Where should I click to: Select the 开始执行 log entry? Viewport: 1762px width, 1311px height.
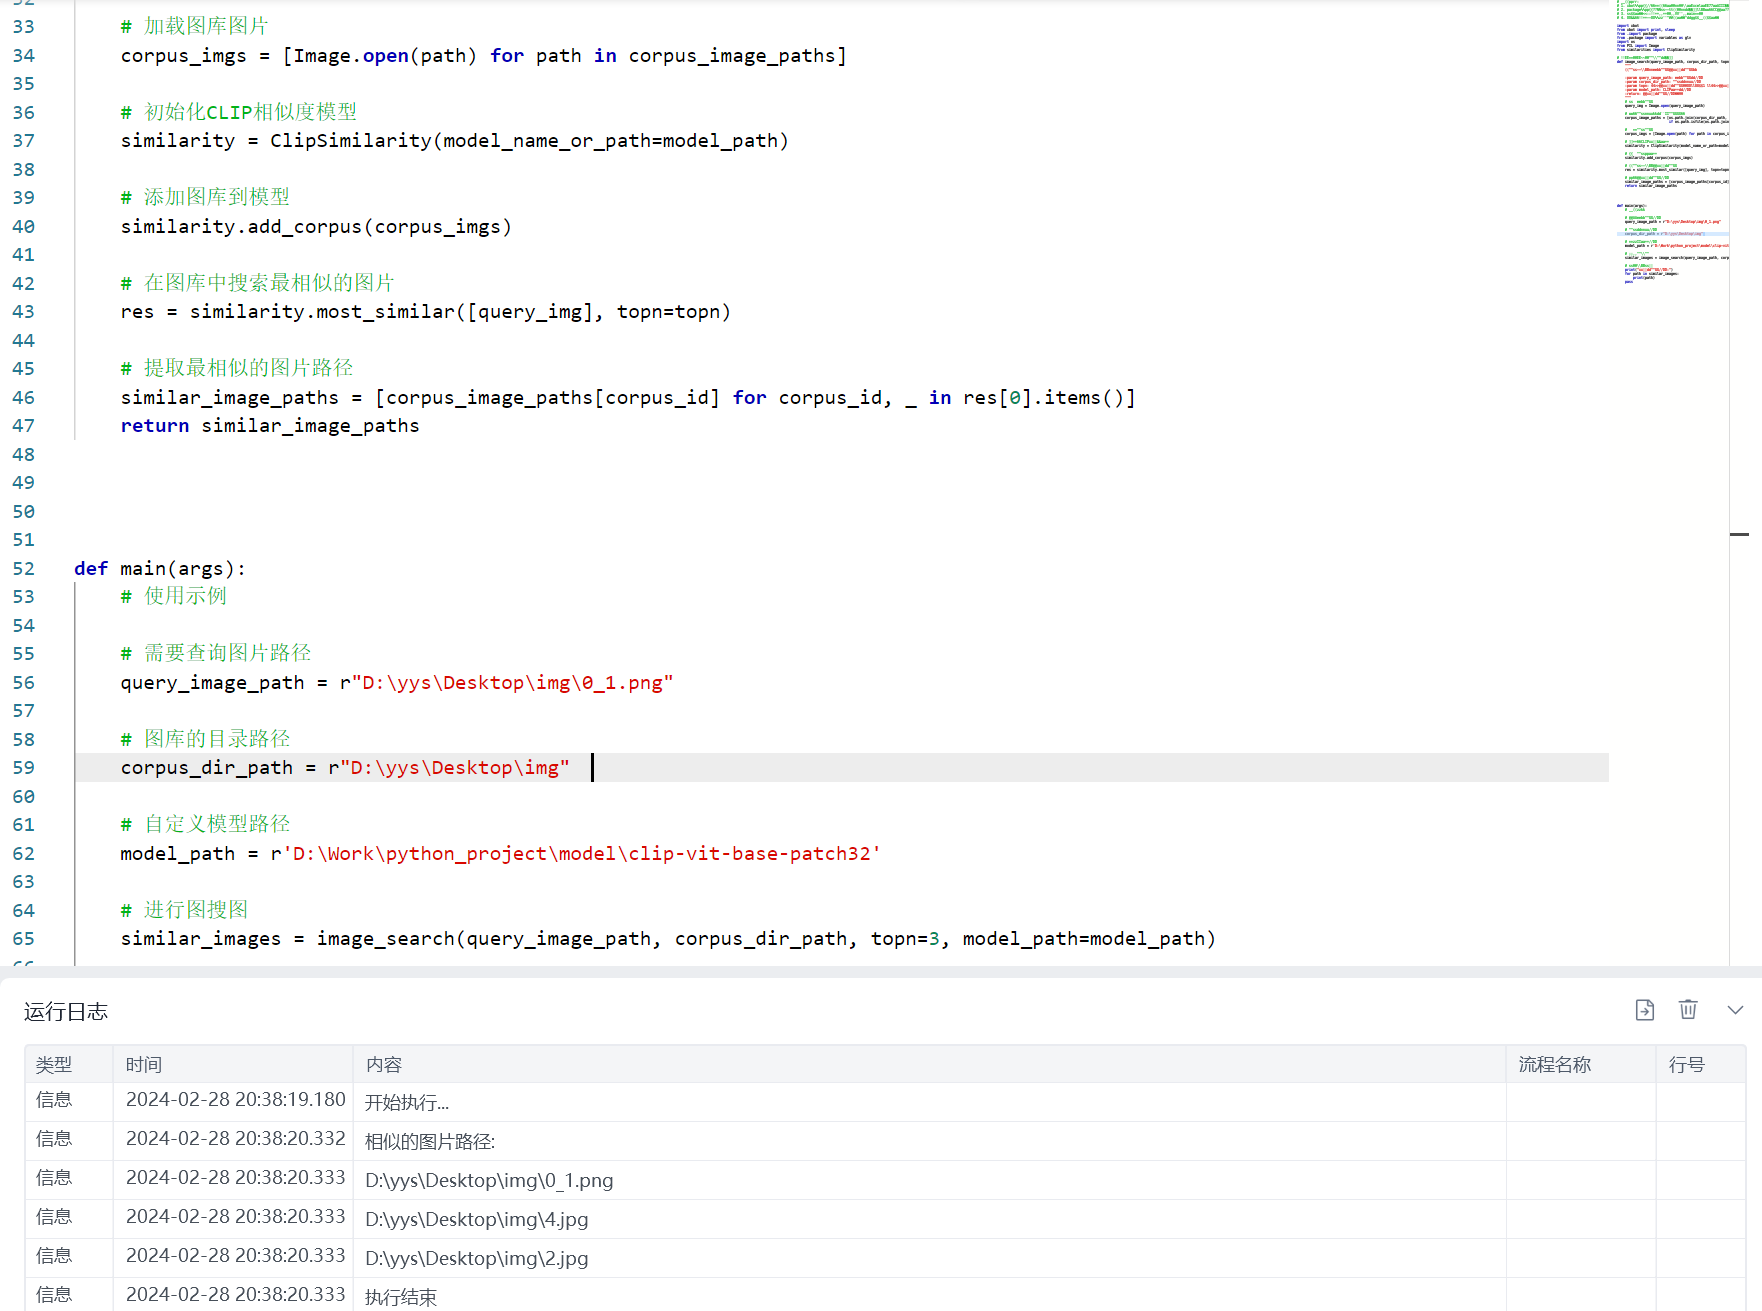click(407, 1102)
